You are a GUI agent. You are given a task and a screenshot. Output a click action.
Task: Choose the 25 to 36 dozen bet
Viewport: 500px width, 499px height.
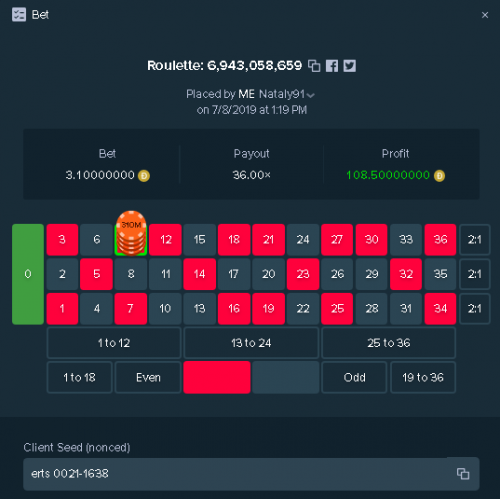tap(389, 343)
